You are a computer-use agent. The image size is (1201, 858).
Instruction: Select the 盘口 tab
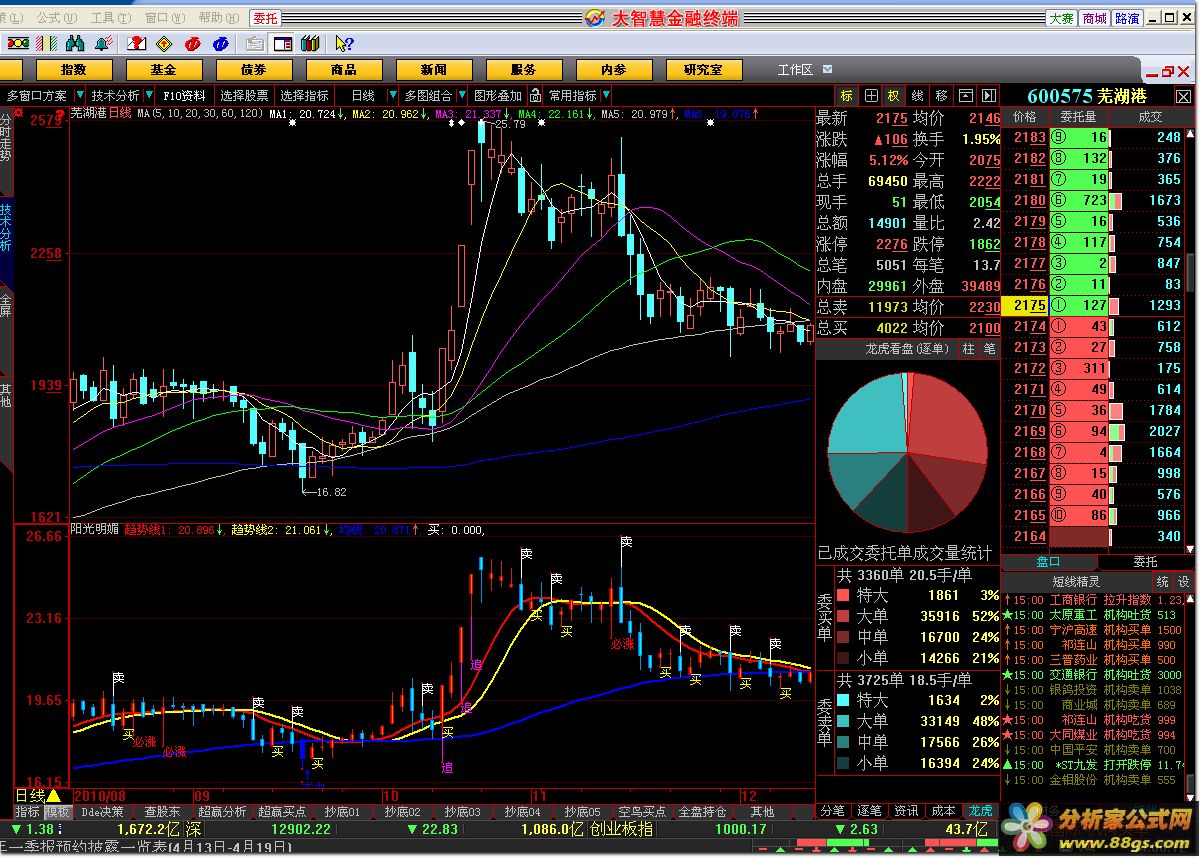[x=1048, y=562]
